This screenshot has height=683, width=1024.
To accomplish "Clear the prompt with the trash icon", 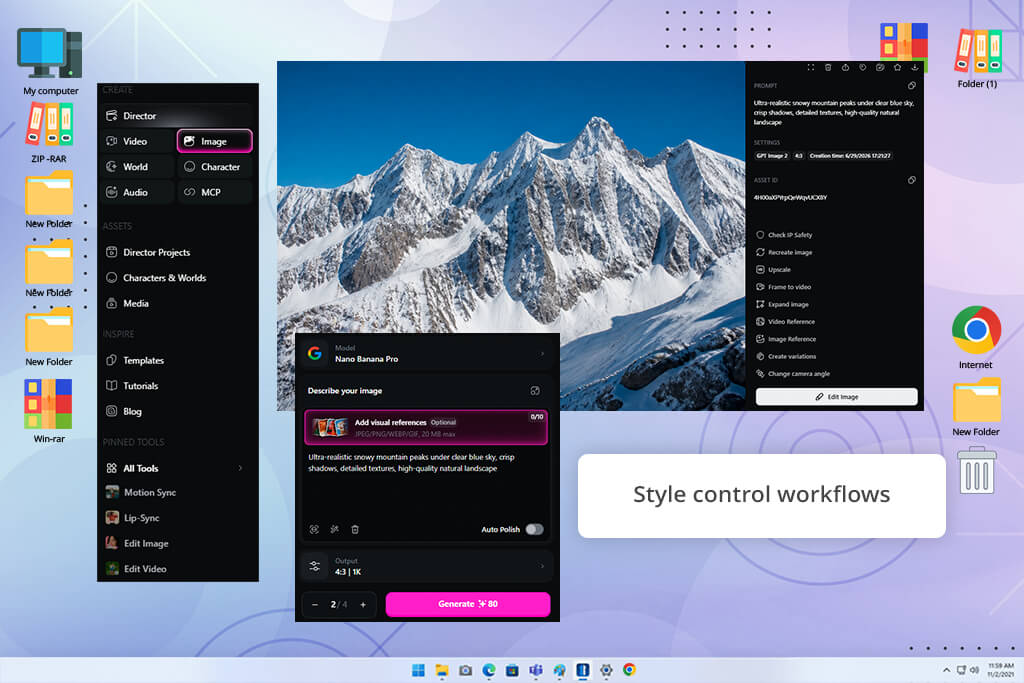I will pyautogui.click(x=355, y=530).
